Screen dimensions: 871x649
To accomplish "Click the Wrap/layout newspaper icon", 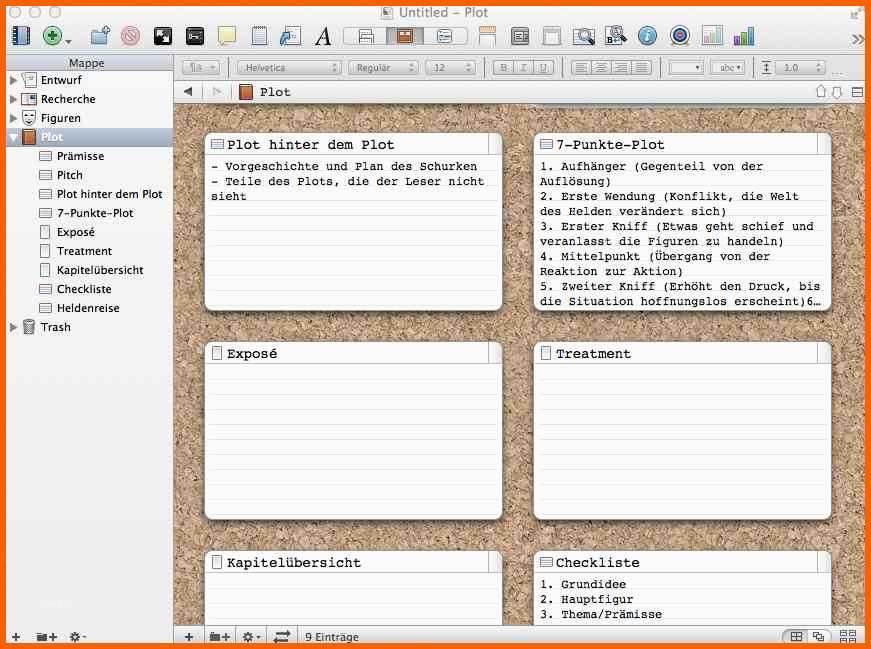I will tap(520, 37).
